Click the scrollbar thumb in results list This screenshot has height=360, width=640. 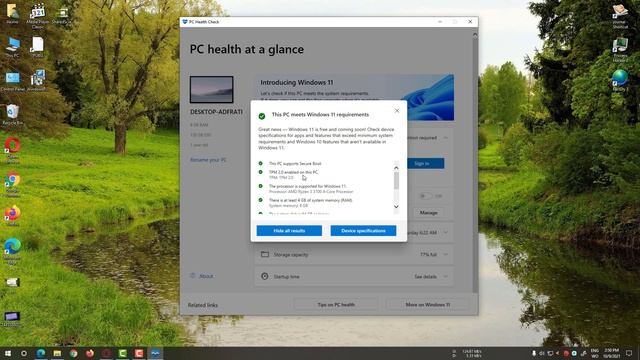(x=396, y=180)
